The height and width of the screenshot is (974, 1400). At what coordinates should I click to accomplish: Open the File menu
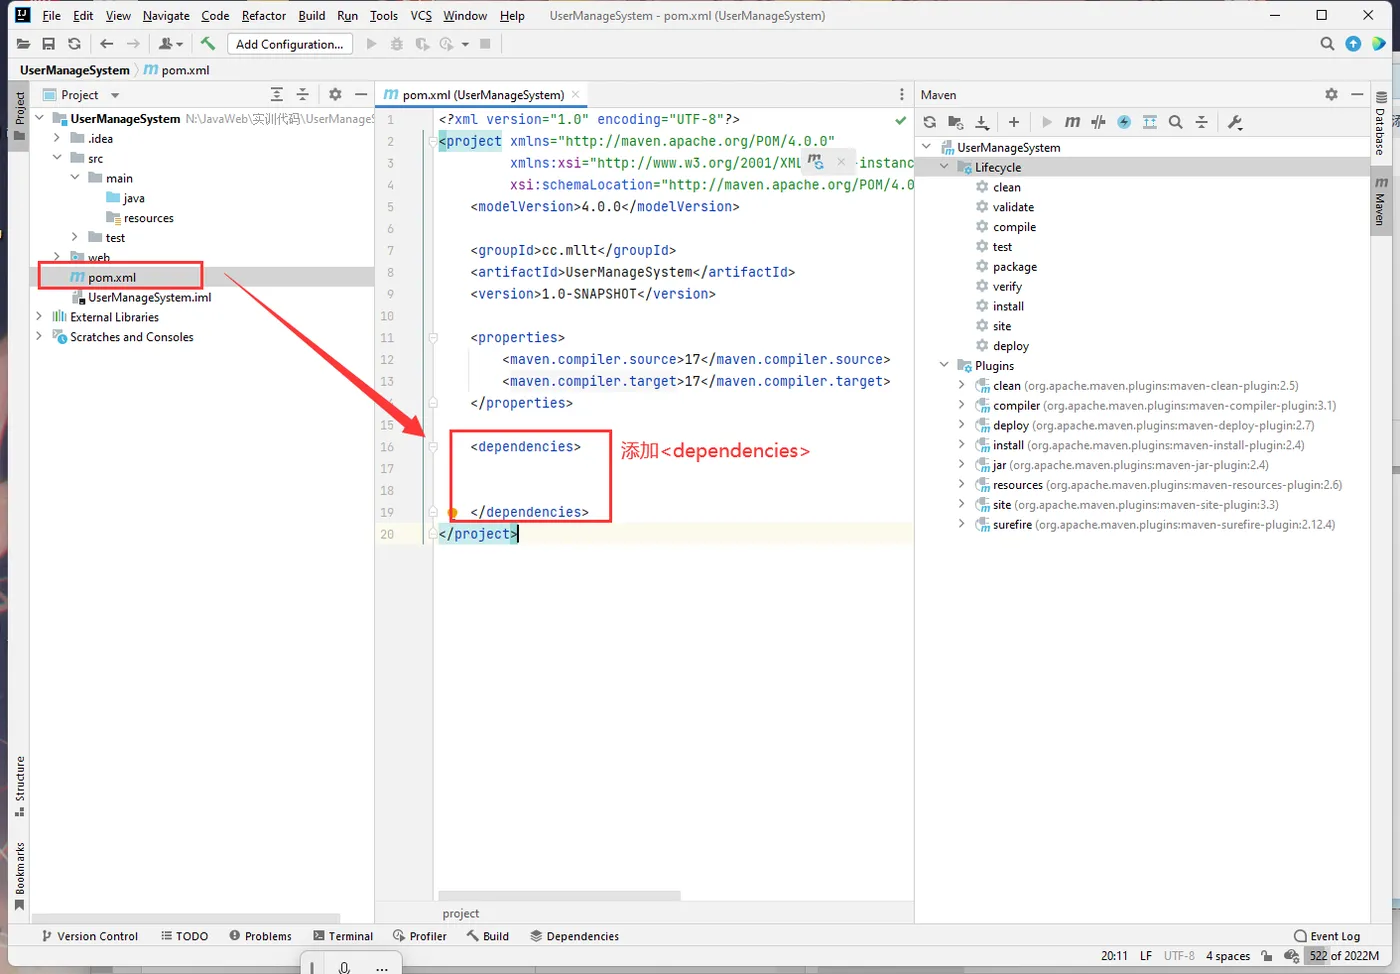pos(52,15)
